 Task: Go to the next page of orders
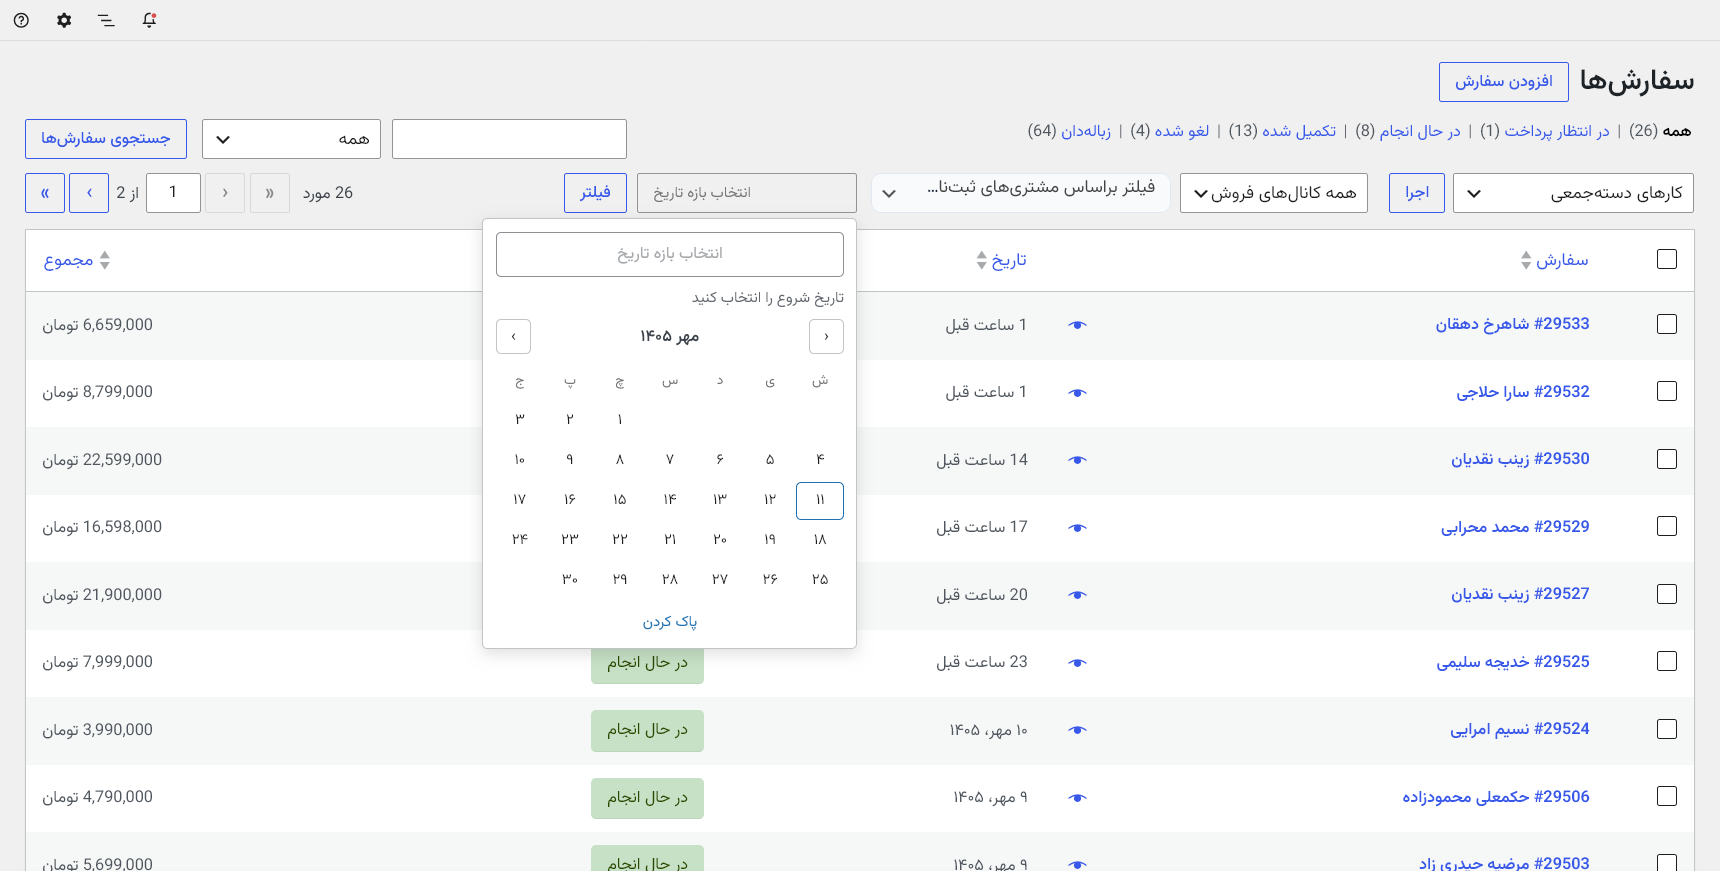89,193
